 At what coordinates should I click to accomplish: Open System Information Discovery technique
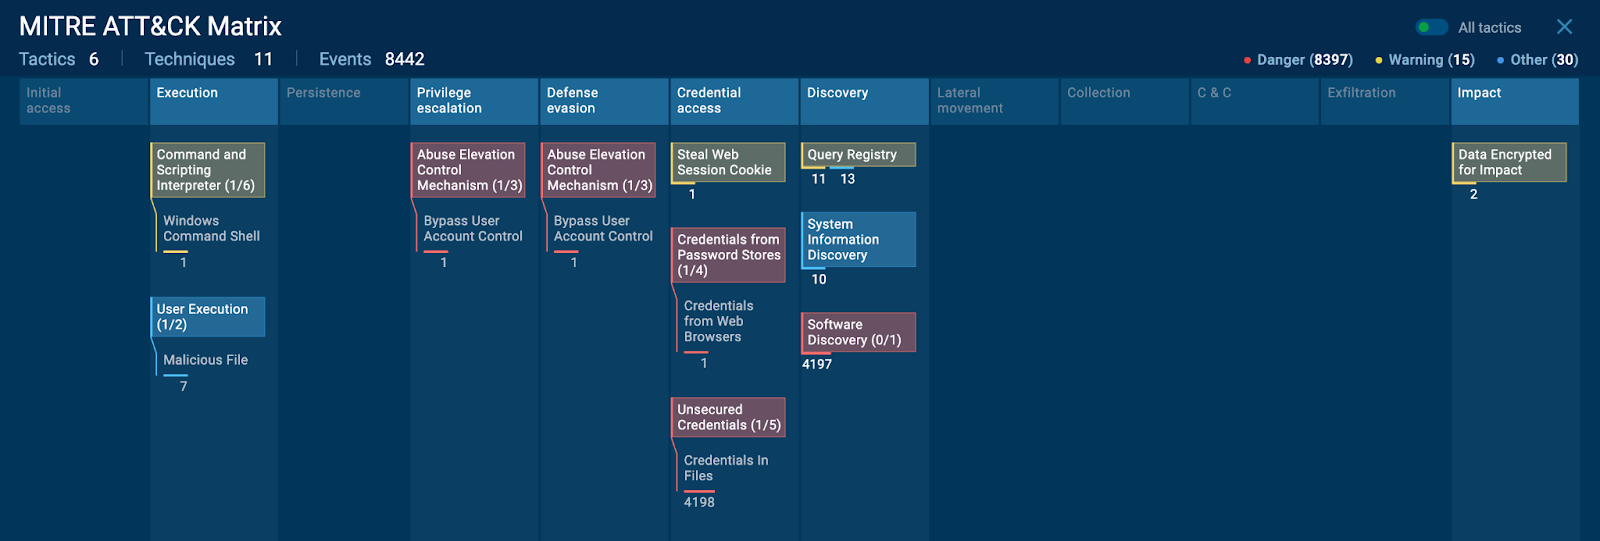point(858,240)
